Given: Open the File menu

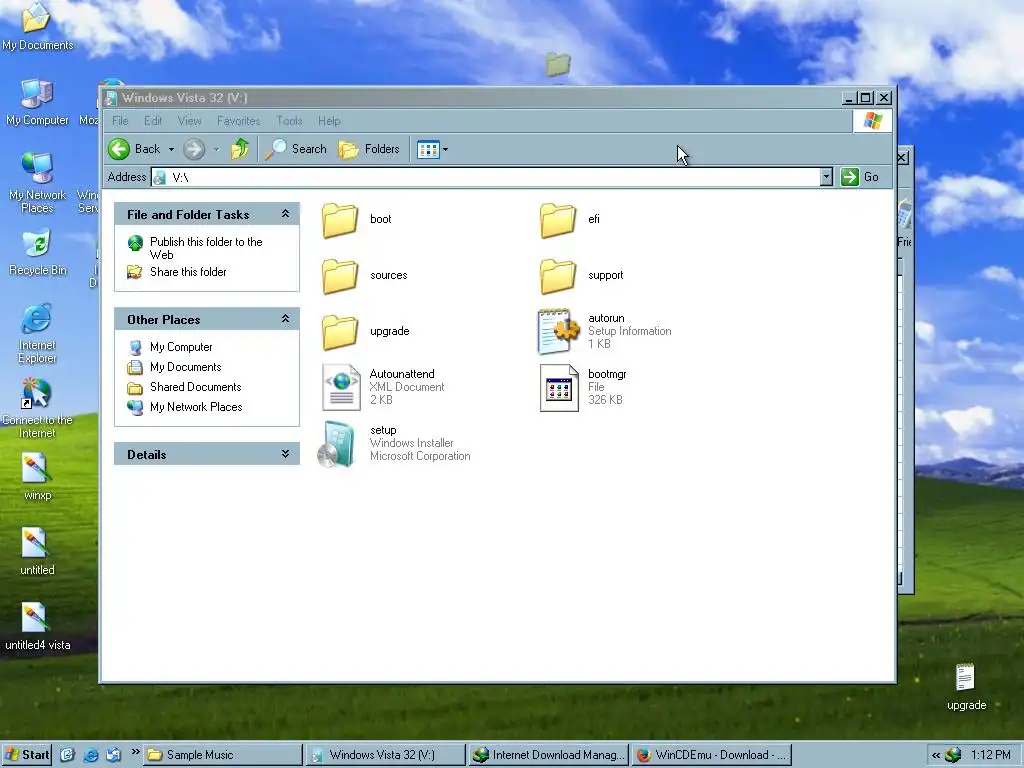Looking at the screenshot, I should (x=120, y=121).
